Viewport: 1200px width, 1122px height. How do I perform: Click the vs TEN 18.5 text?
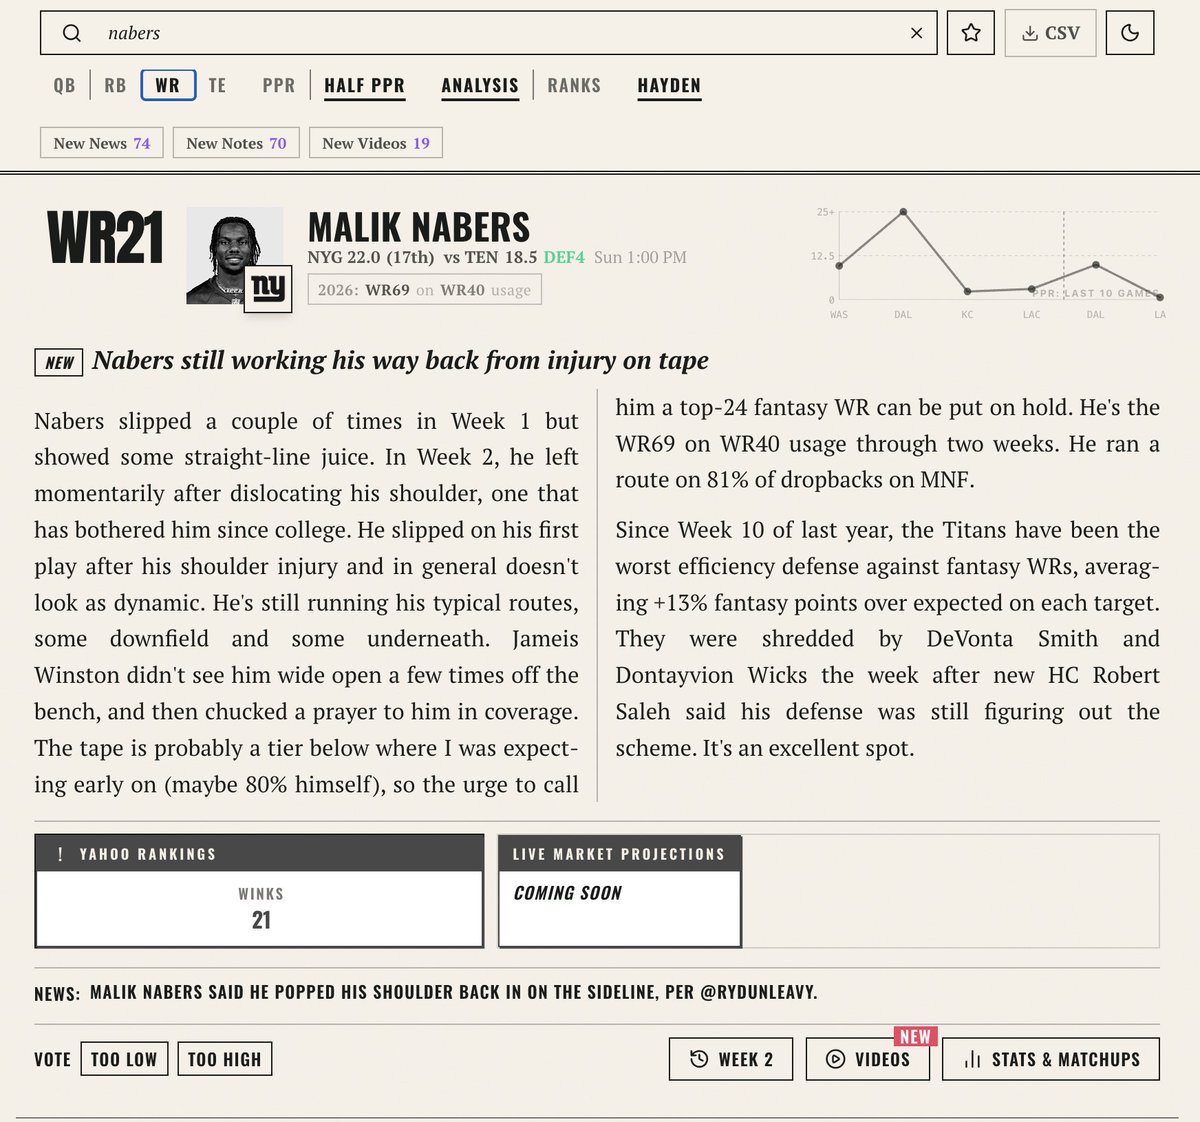(490, 257)
